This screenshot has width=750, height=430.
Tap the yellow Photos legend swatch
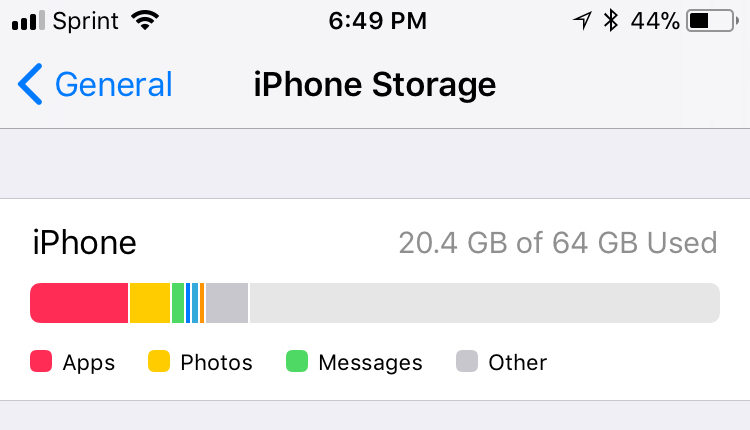coord(159,361)
